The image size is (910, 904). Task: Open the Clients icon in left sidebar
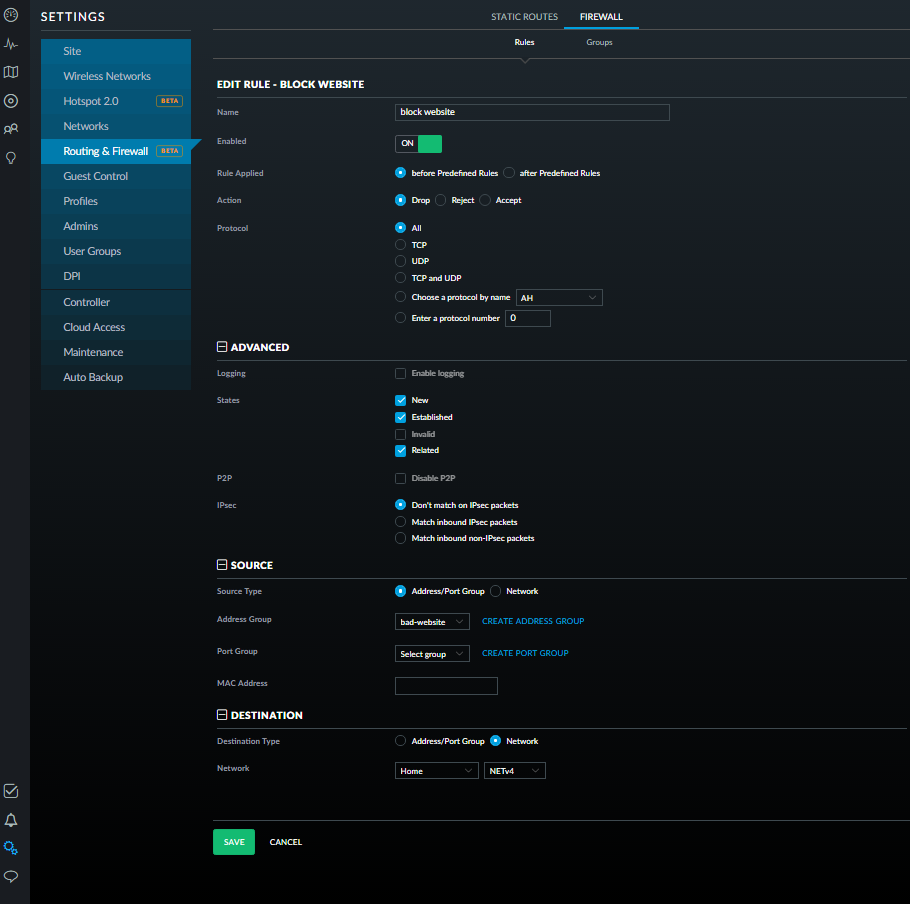(11, 129)
